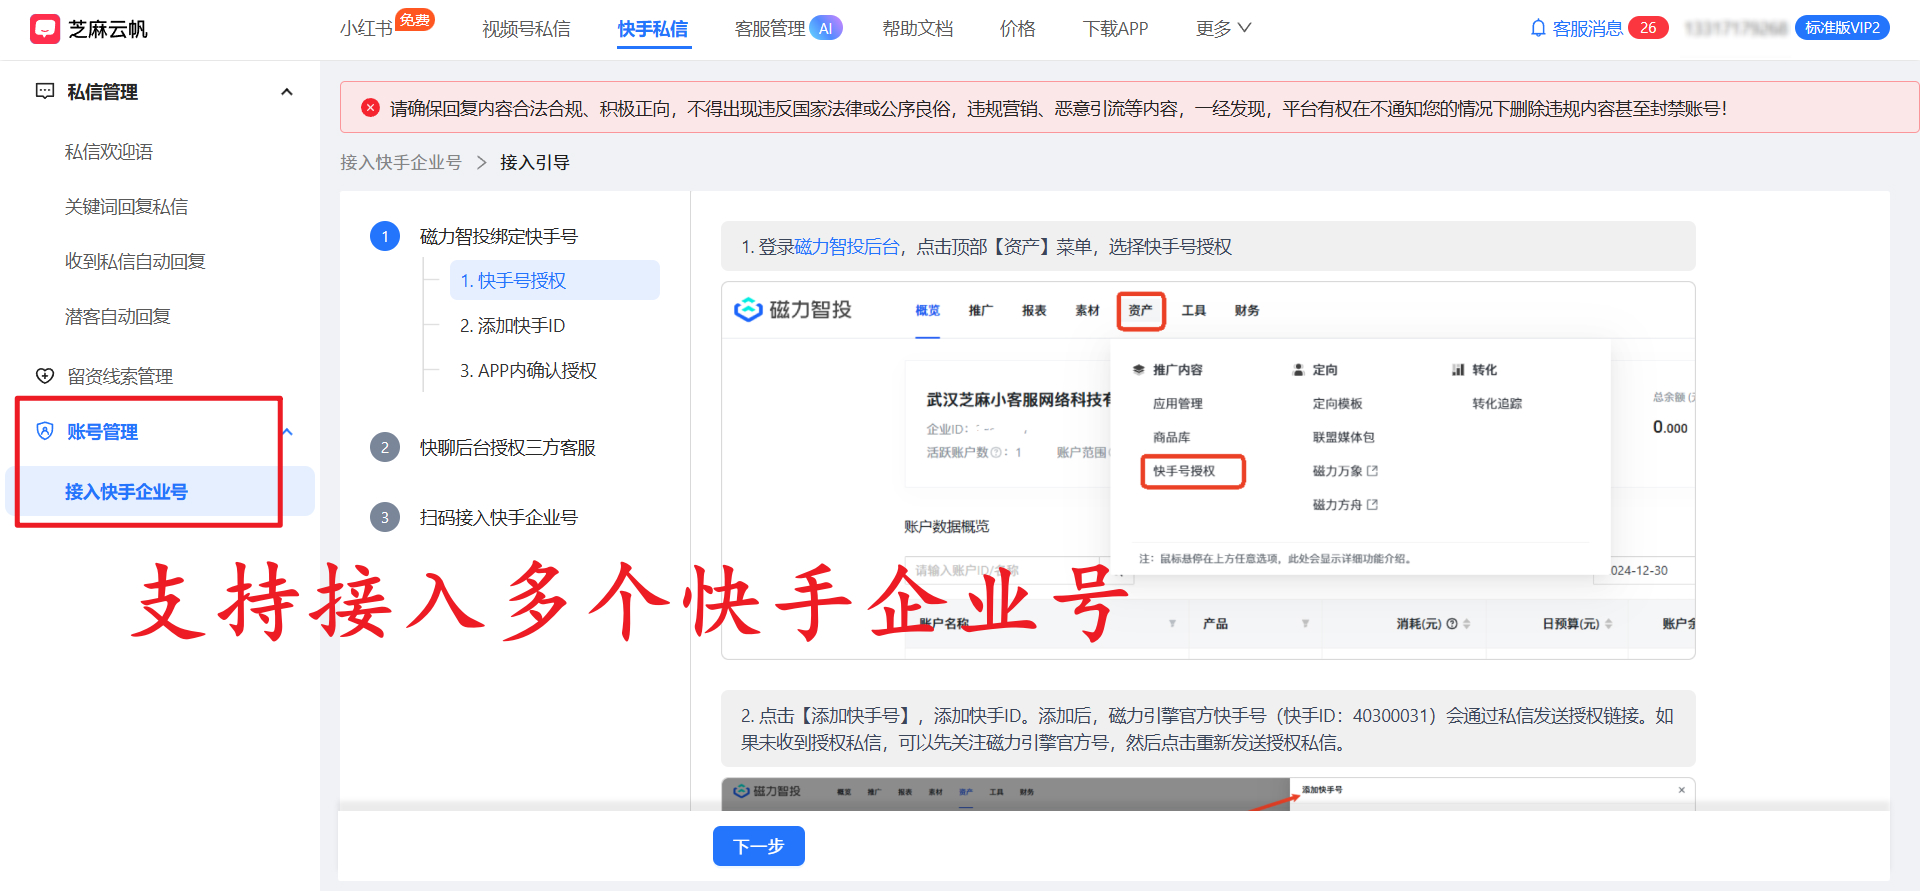1920x891 pixels.
Task: Open 关键词回复私信 in the sidebar
Action: click(126, 207)
